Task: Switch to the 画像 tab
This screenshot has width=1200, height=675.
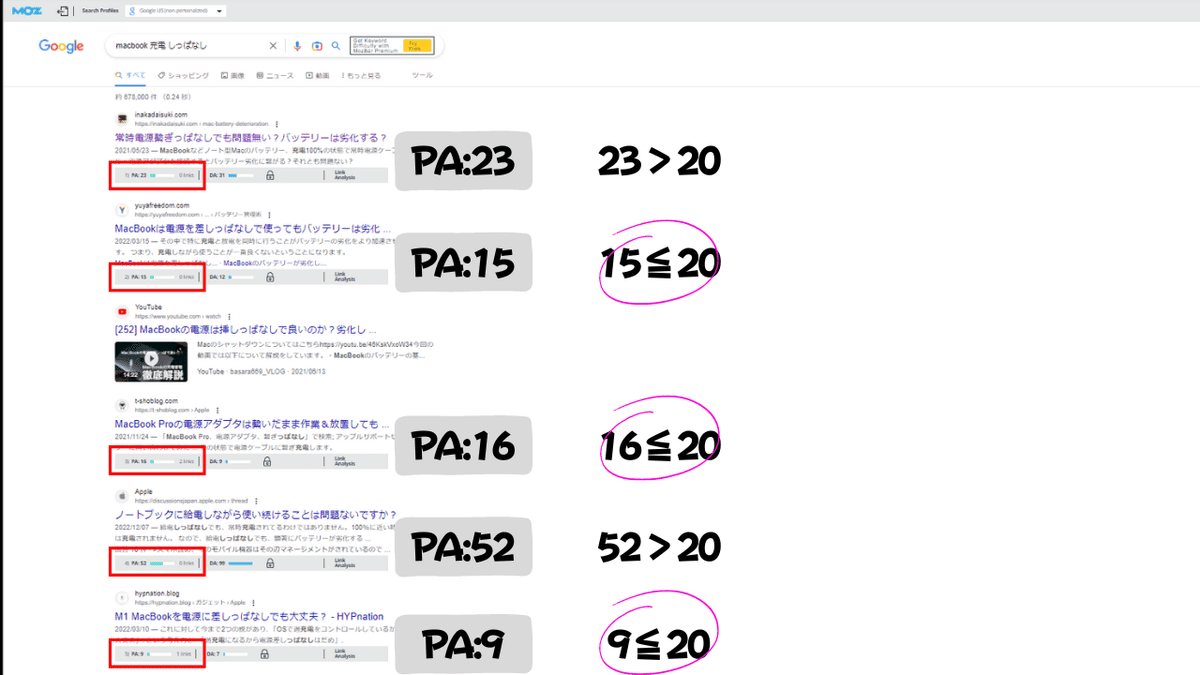Action: (232, 75)
